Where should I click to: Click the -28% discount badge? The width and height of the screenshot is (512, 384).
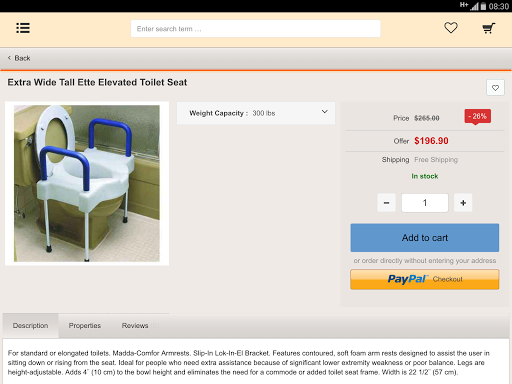(x=478, y=116)
